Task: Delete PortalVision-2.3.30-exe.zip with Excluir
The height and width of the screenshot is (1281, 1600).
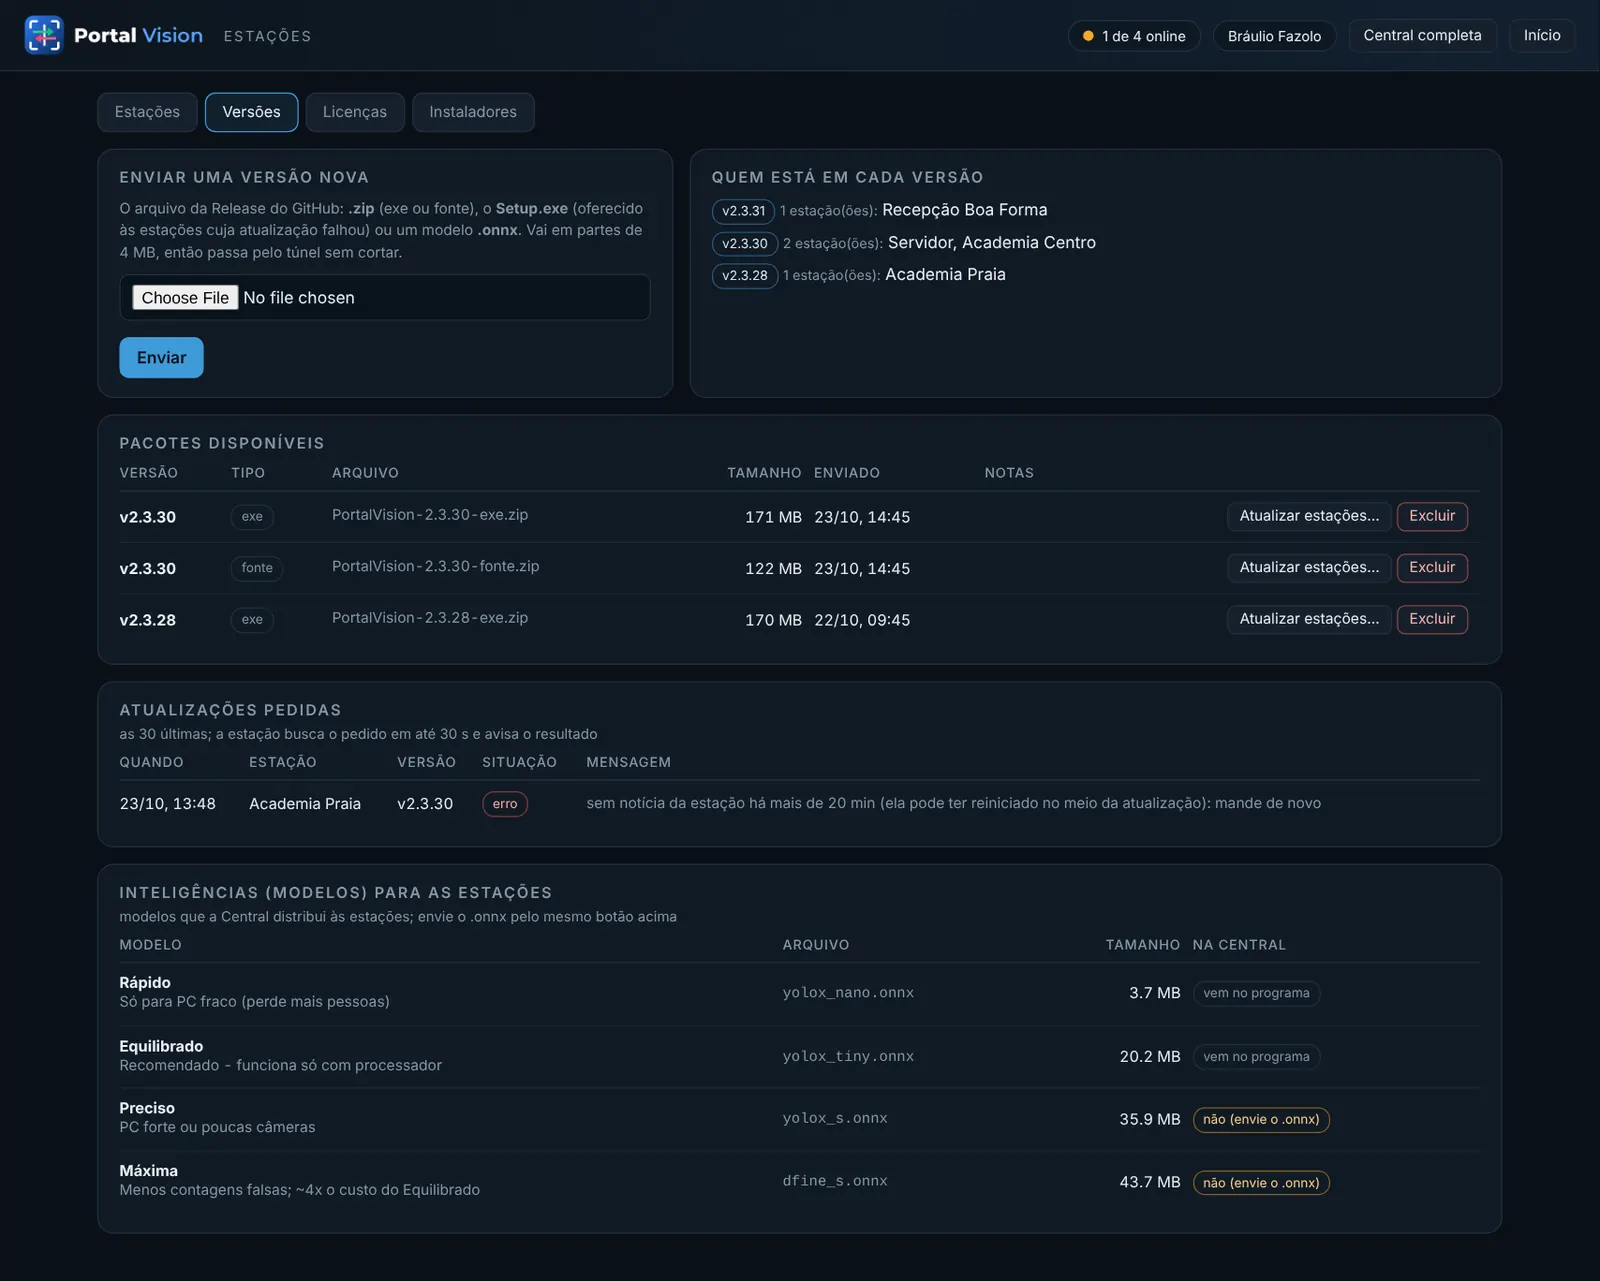Action: coord(1432,516)
